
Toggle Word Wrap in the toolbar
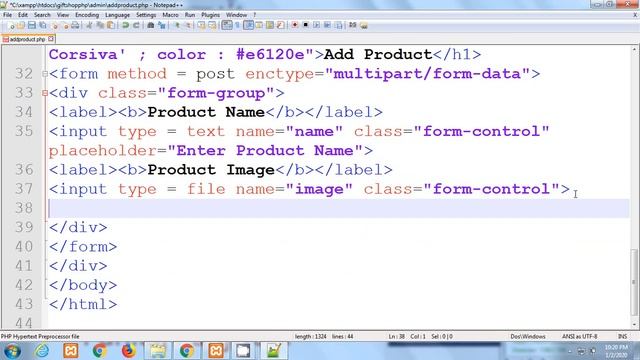tap(227, 25)
